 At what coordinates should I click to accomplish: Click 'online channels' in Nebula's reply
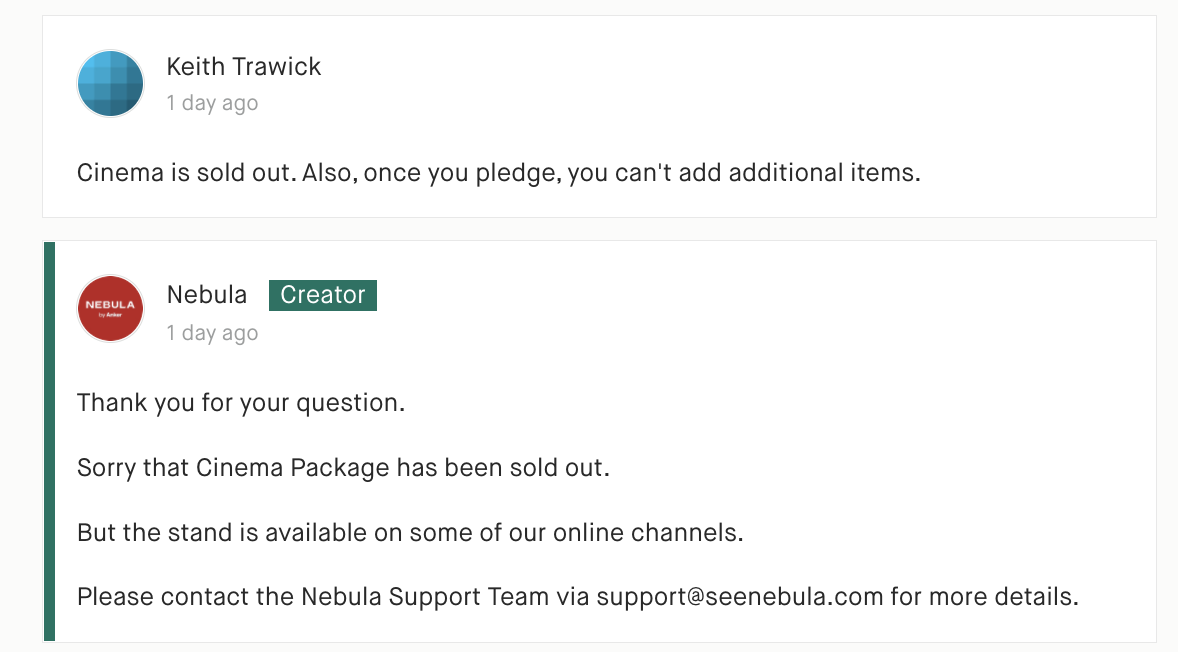[x=648, y=533]
